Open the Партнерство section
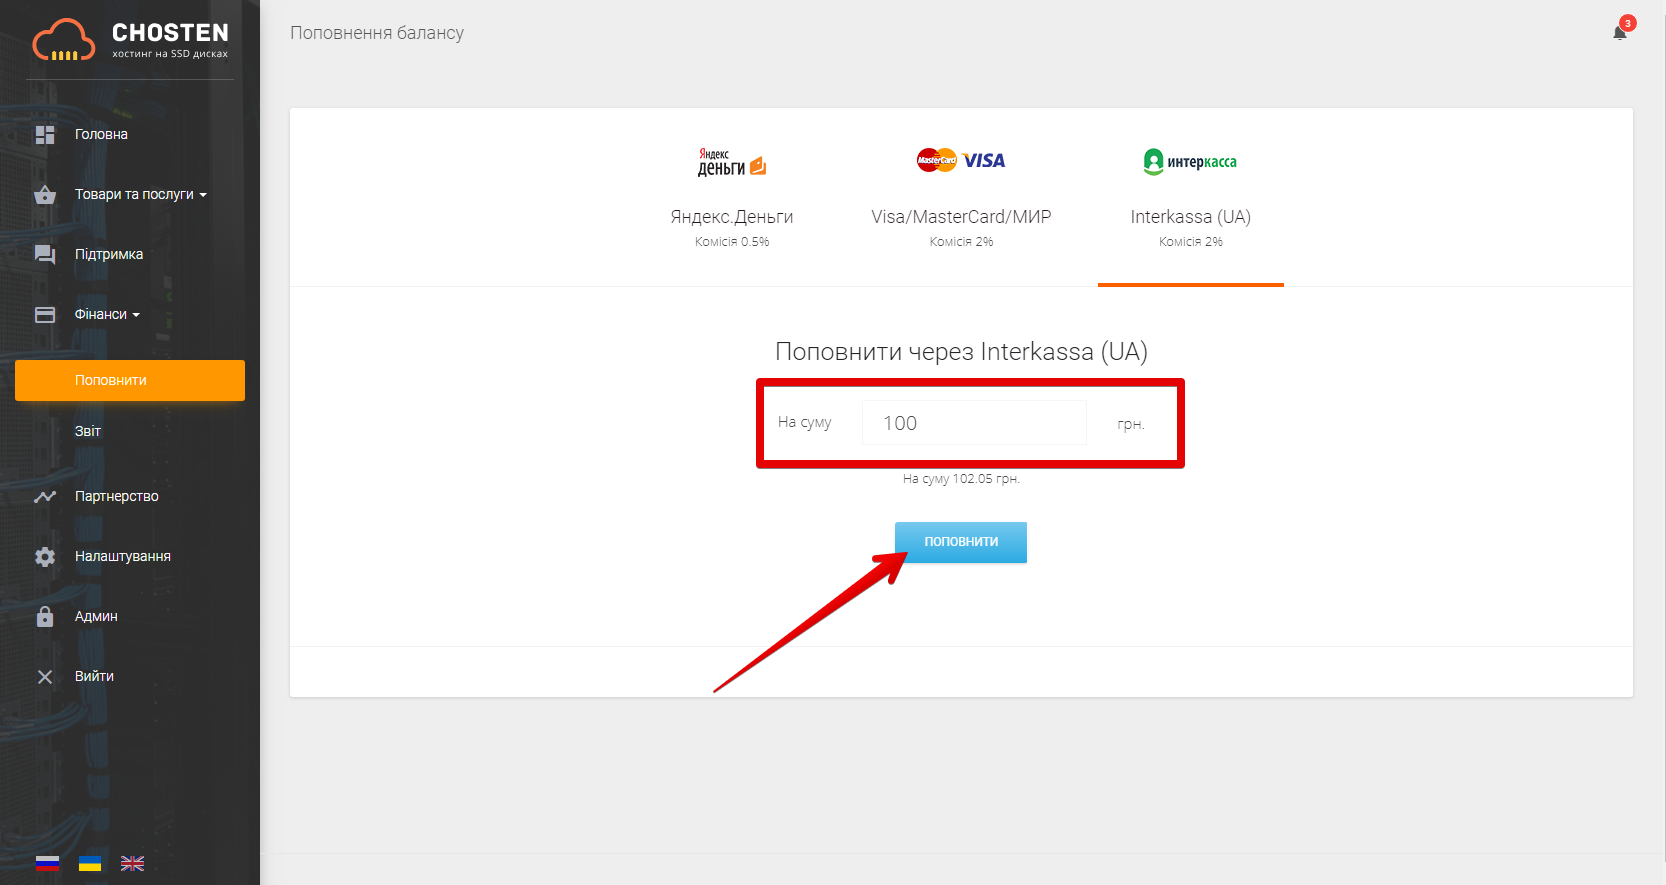1666x885 pixels. click(116, 496)
